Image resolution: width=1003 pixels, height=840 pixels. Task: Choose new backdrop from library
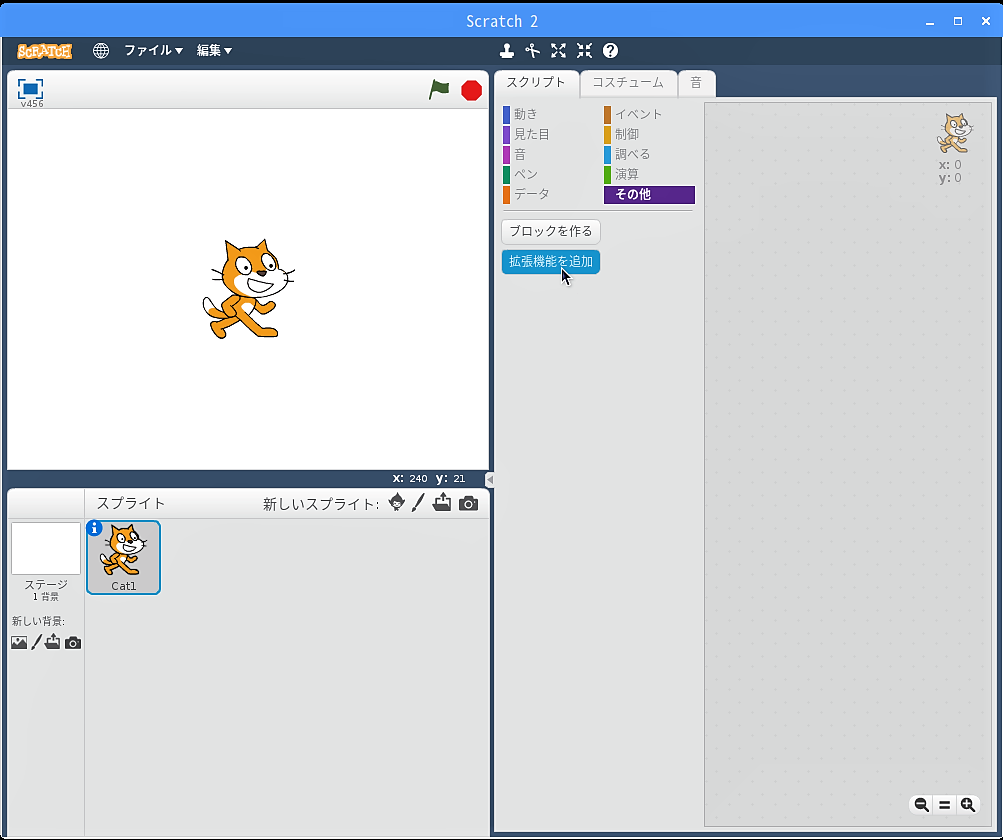pyautogui.click(x=19, y=642)
